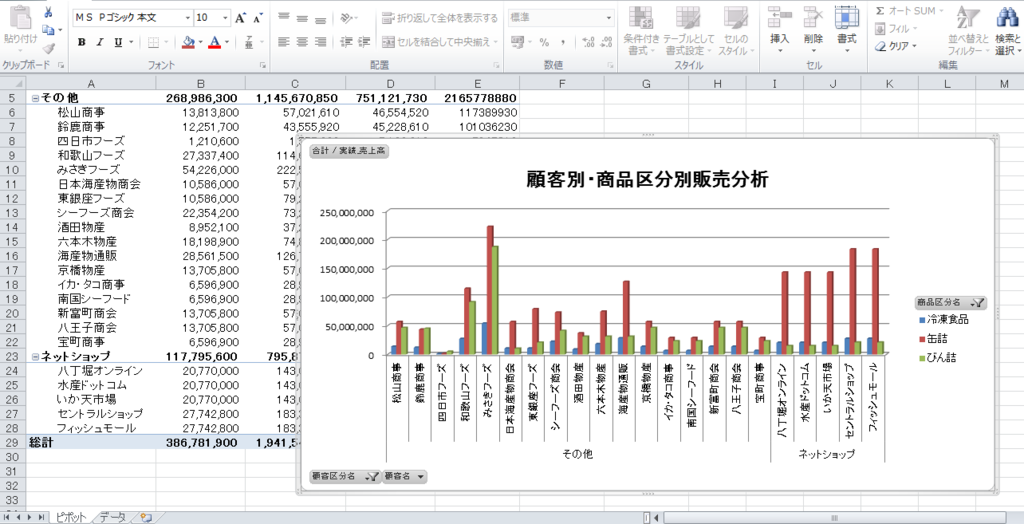Click the insert new worksheet tab icon
This screenshot has width=1024, height=524.
click(x=146, y=517)
